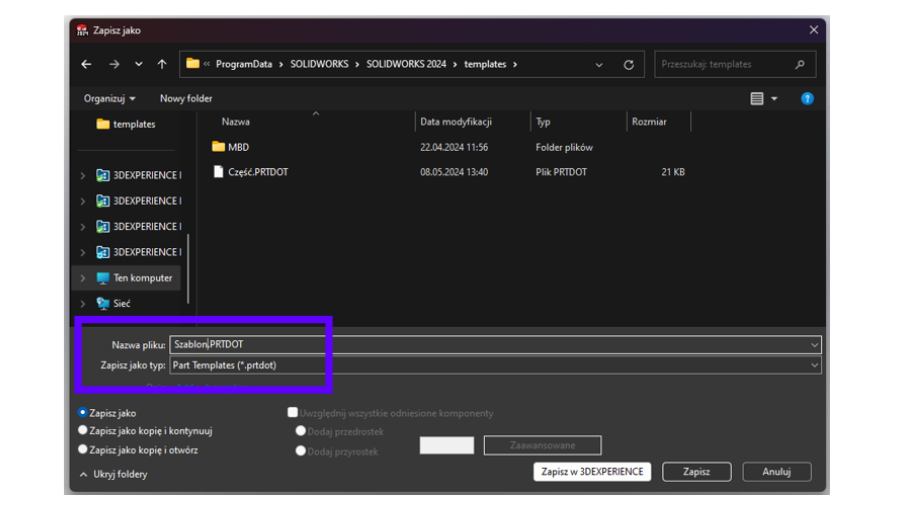Select ProgramData in the path breadcrumb
The image size is (900, 509).
point(244,64)
